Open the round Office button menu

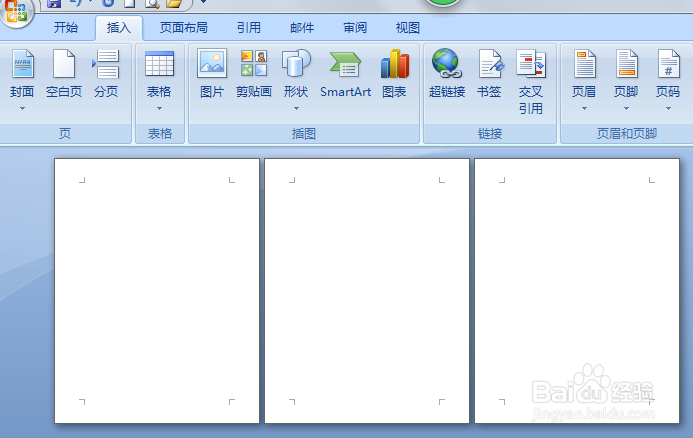16,11
